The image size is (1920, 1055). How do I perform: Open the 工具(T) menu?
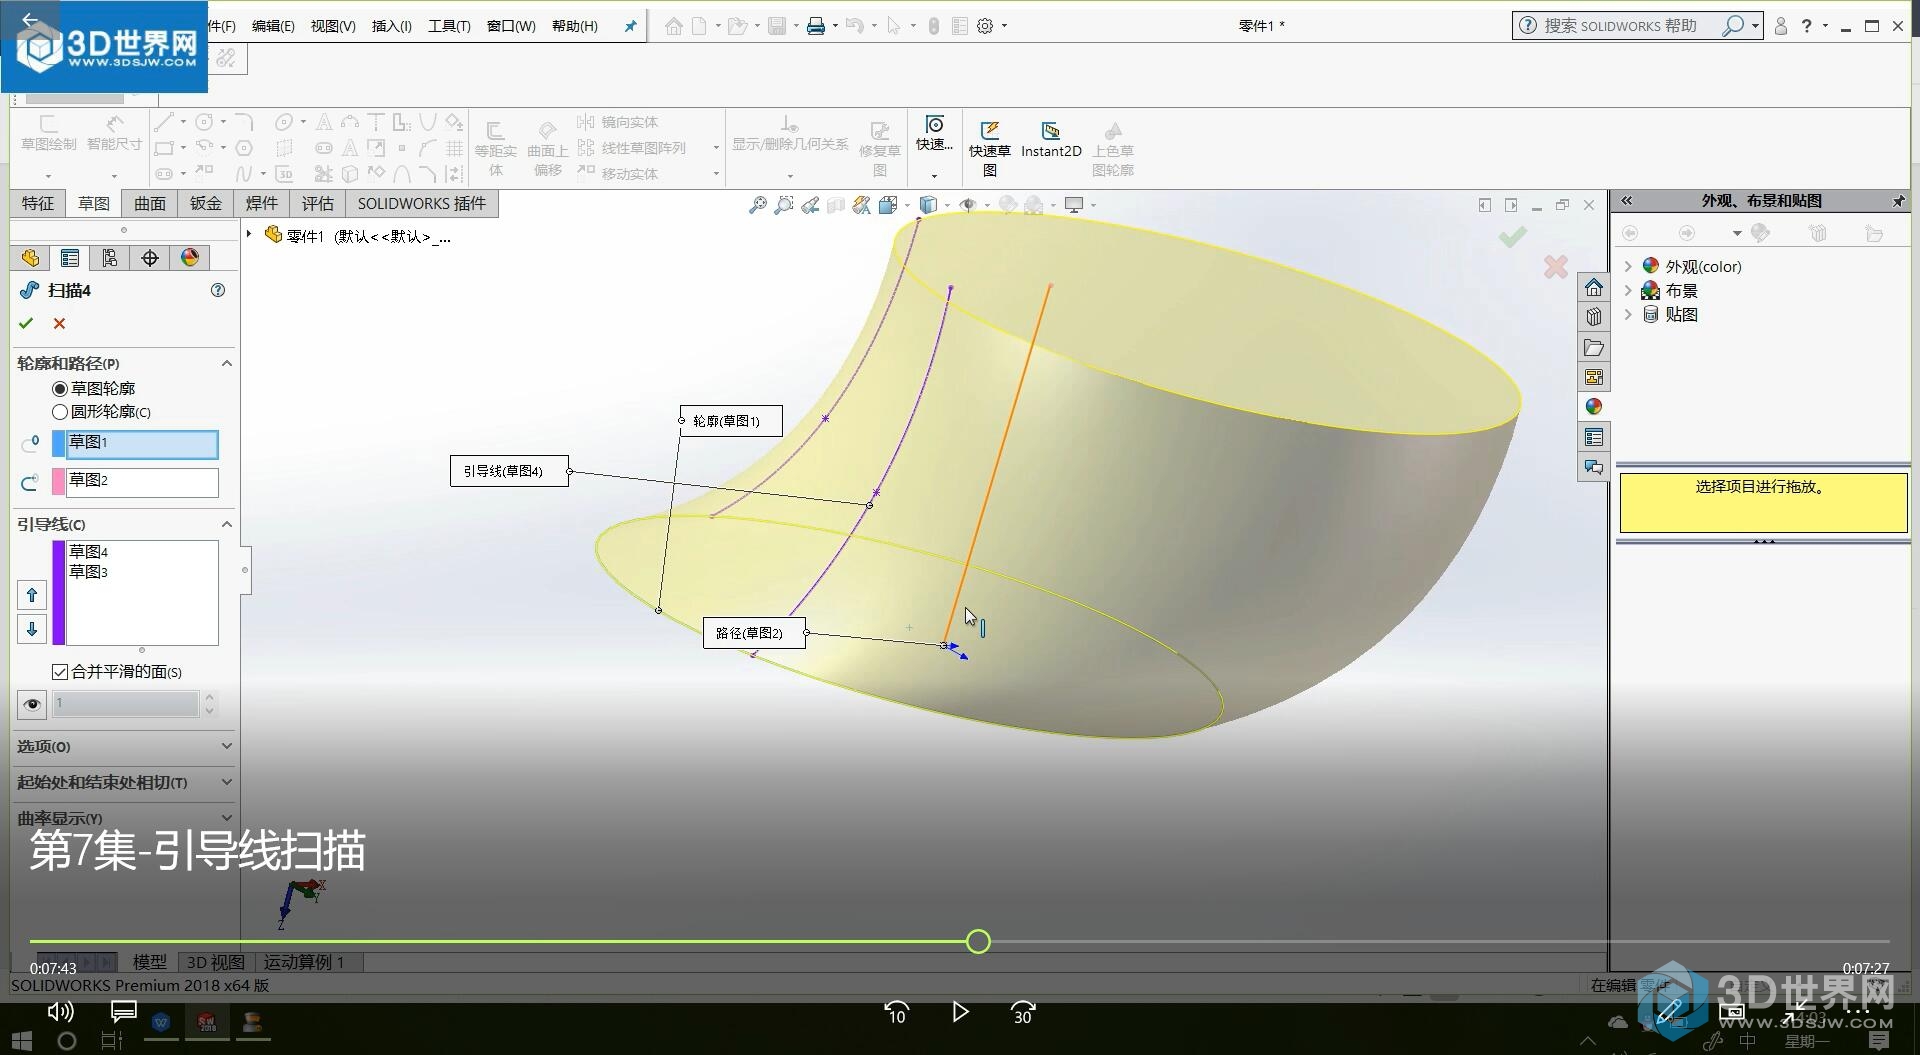[449, 26]
